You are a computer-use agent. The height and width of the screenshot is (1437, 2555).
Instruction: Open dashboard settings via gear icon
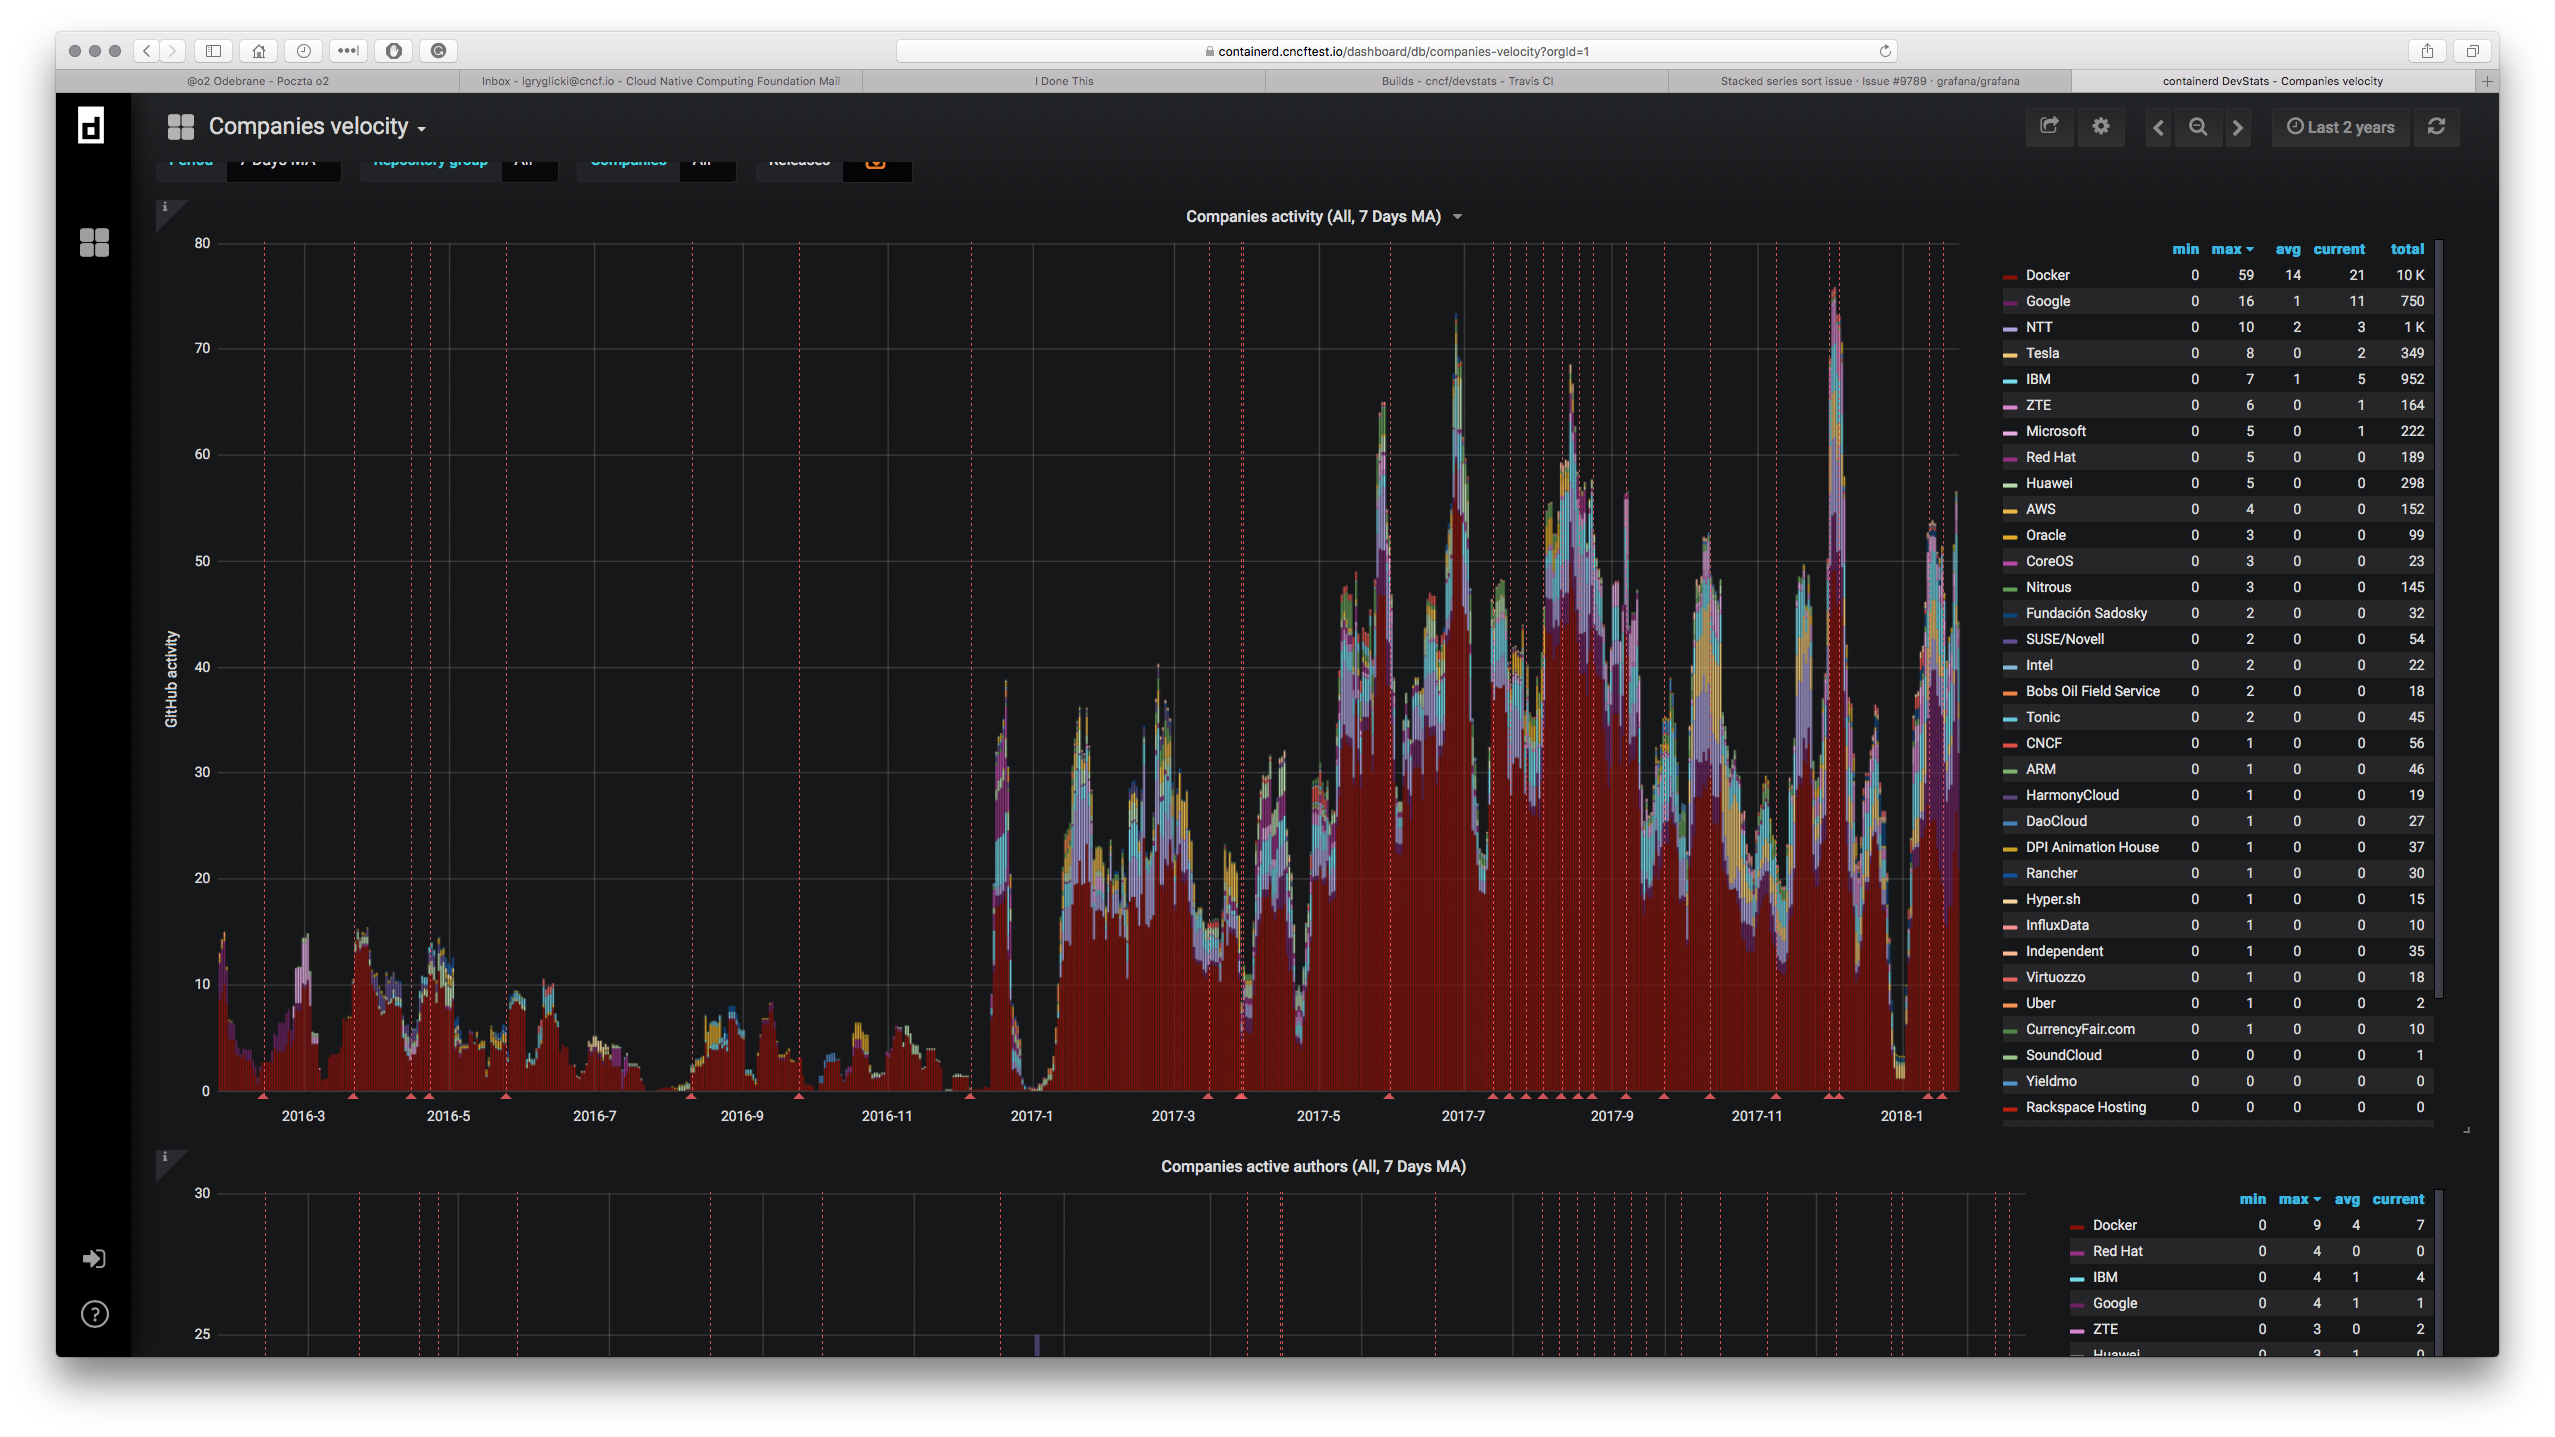(x=2100, y=127)
